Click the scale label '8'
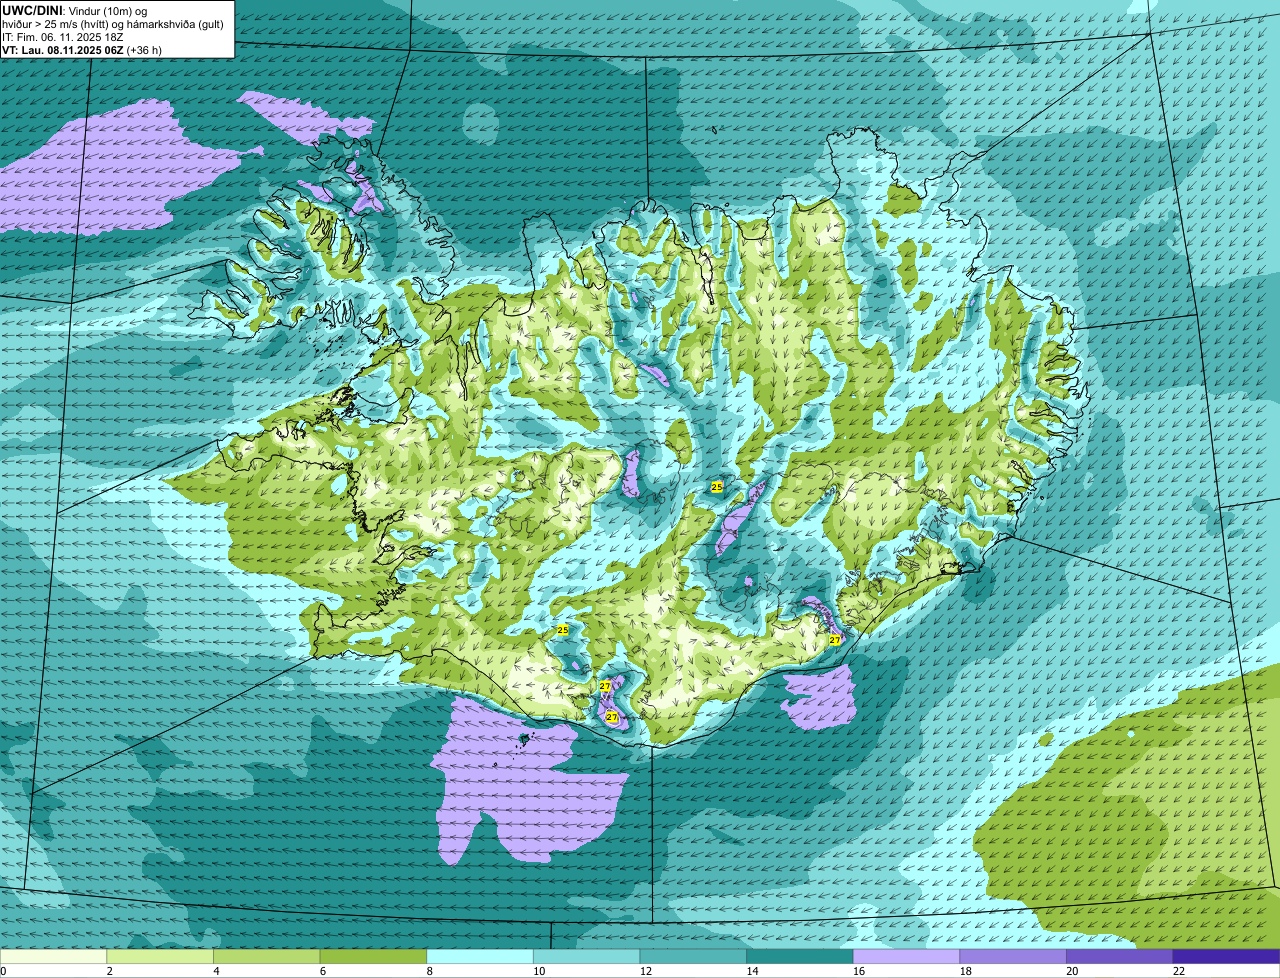The image size is (1280, 978). point(428,971)
